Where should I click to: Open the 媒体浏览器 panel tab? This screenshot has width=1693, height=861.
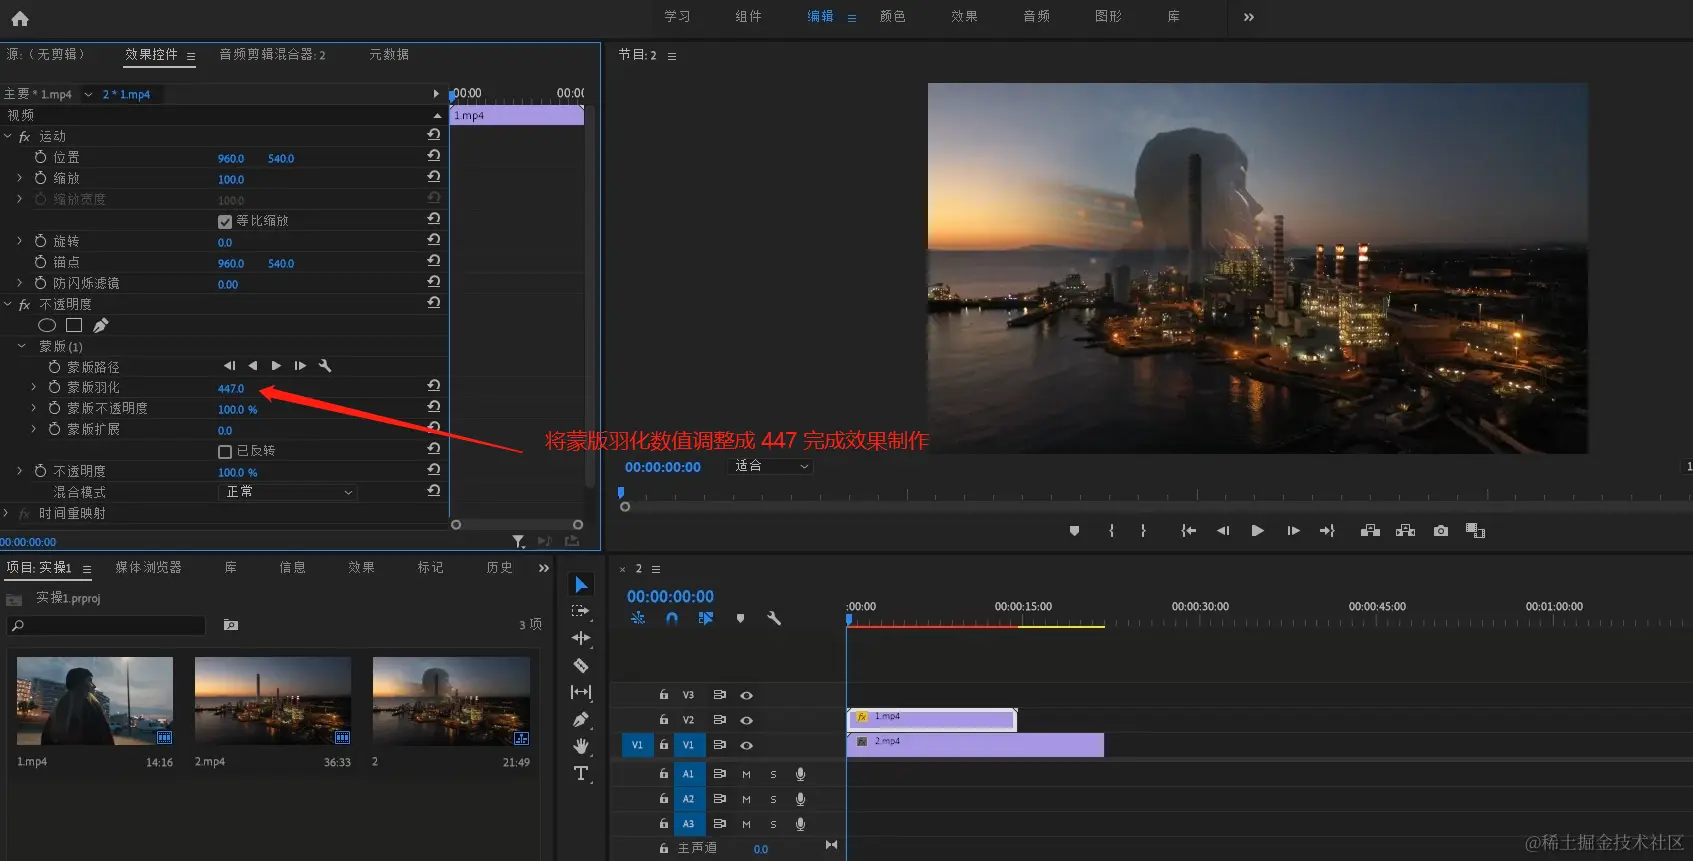148,567
